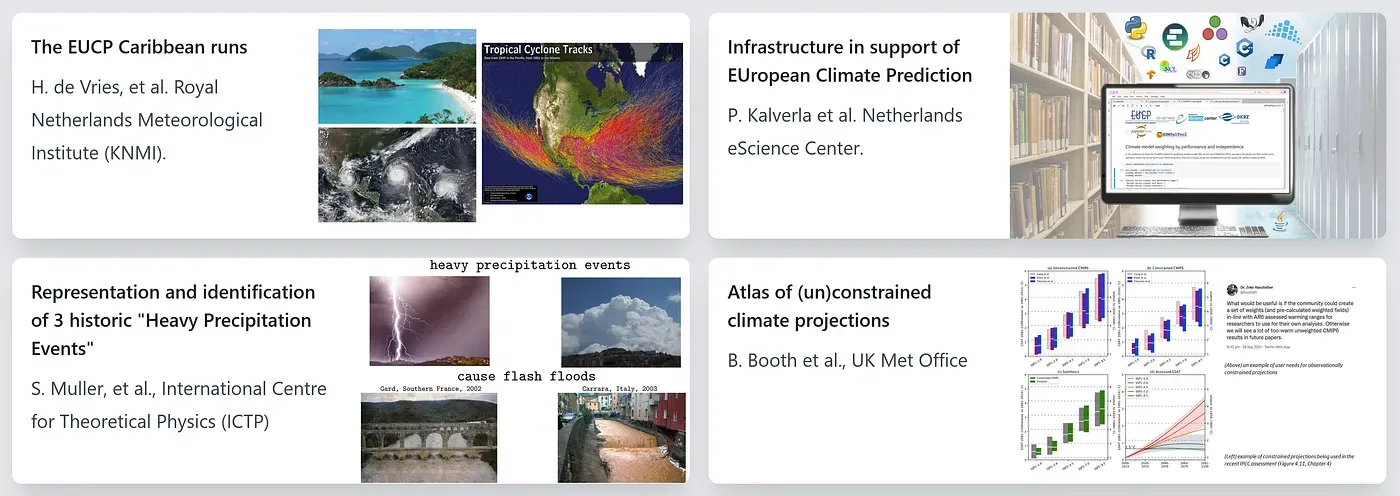This screenshot has width=1400, height=496.
Task: Click the blue dotted cloud logo
Action: tap(1285, 31)
